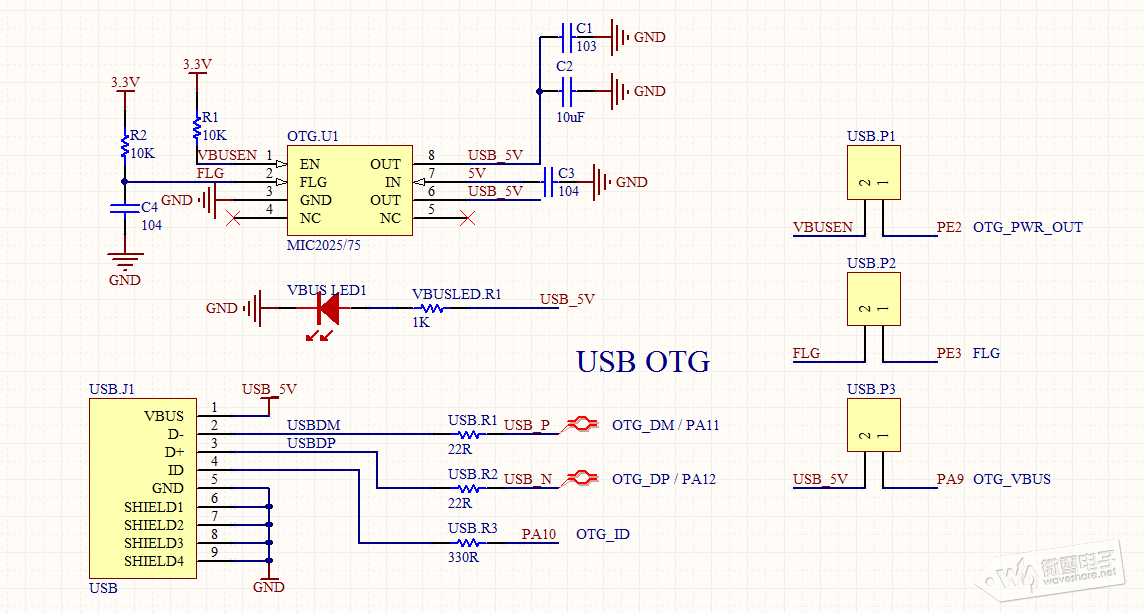This screenshot has height=613, width=1144.
Task: Select capacitor C4 symbol
Action: click(x=125, y=208)
